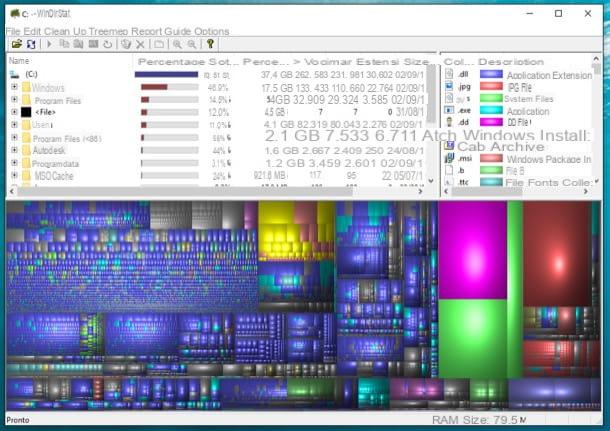The height and width of the screenshot is (431, 610).
Task: Click the .jpg file type icon
Action: click(x=449, y=86)
